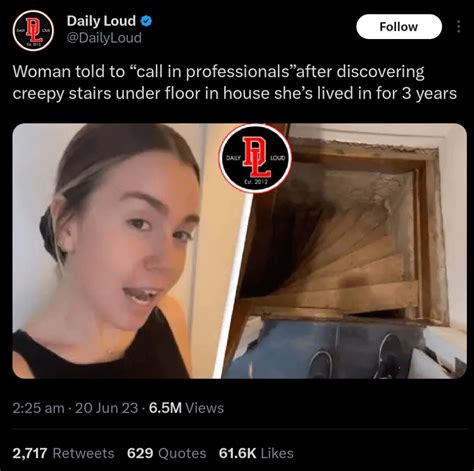Open the Daily Loud profile avatar
The width and height of the screenshot is (474, 471).
coord(33,31)
